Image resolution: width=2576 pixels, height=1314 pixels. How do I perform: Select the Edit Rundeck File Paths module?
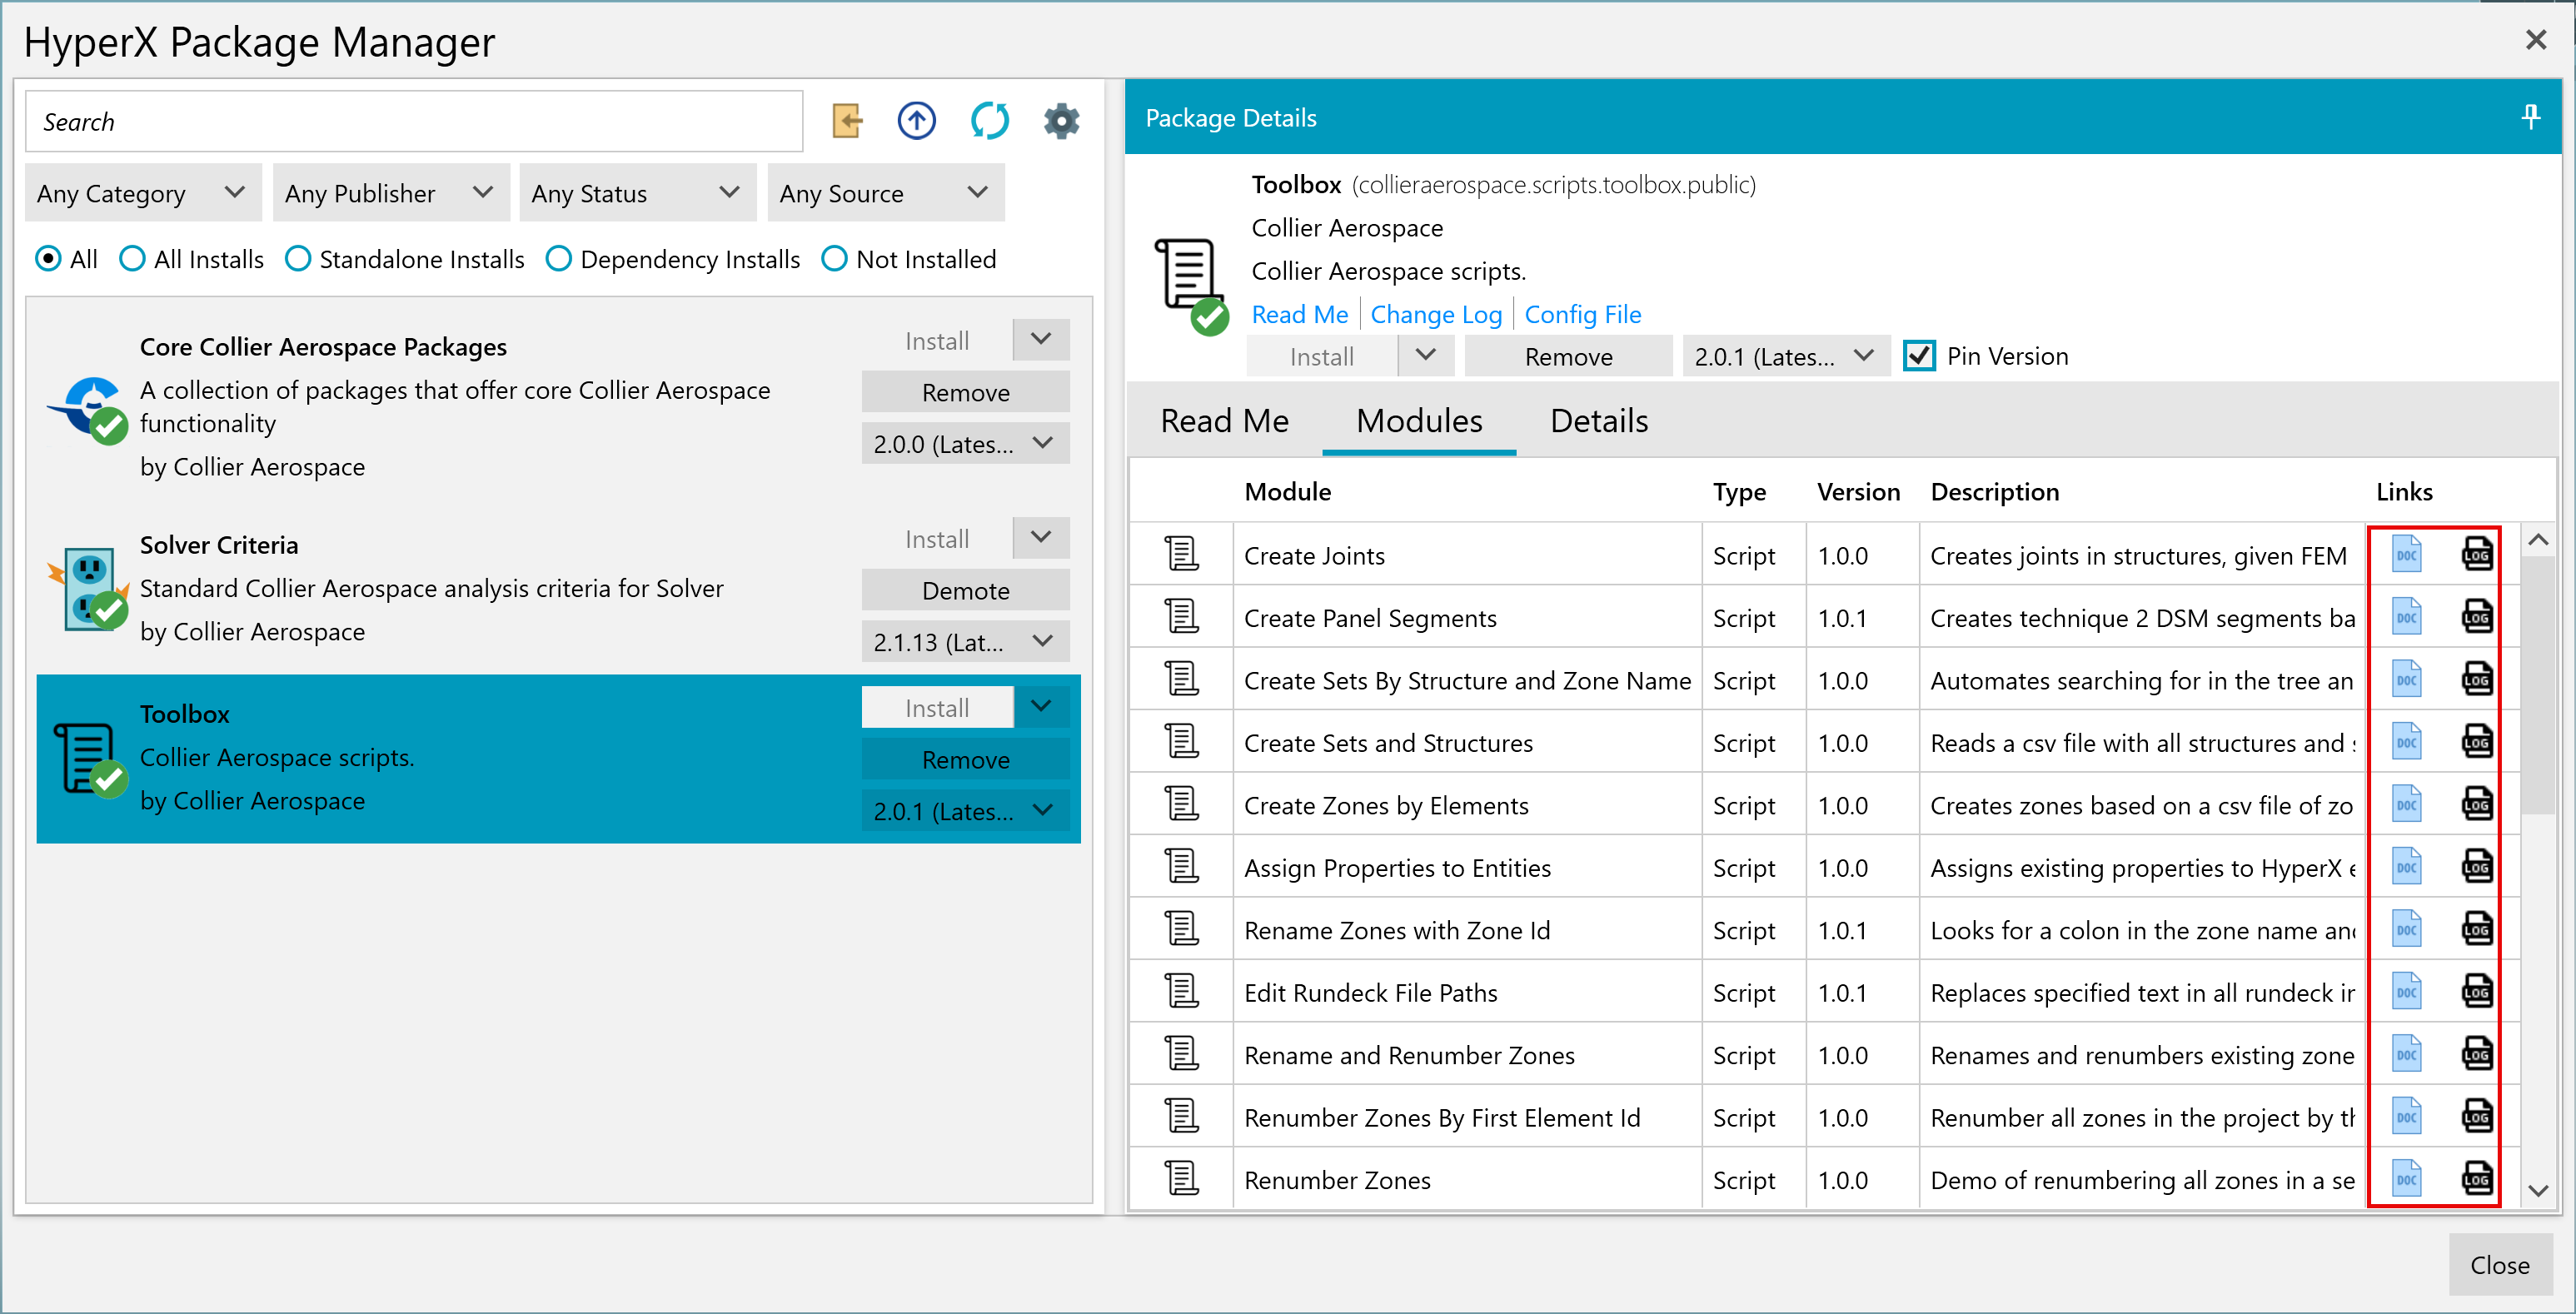(x=1370, y=992)
